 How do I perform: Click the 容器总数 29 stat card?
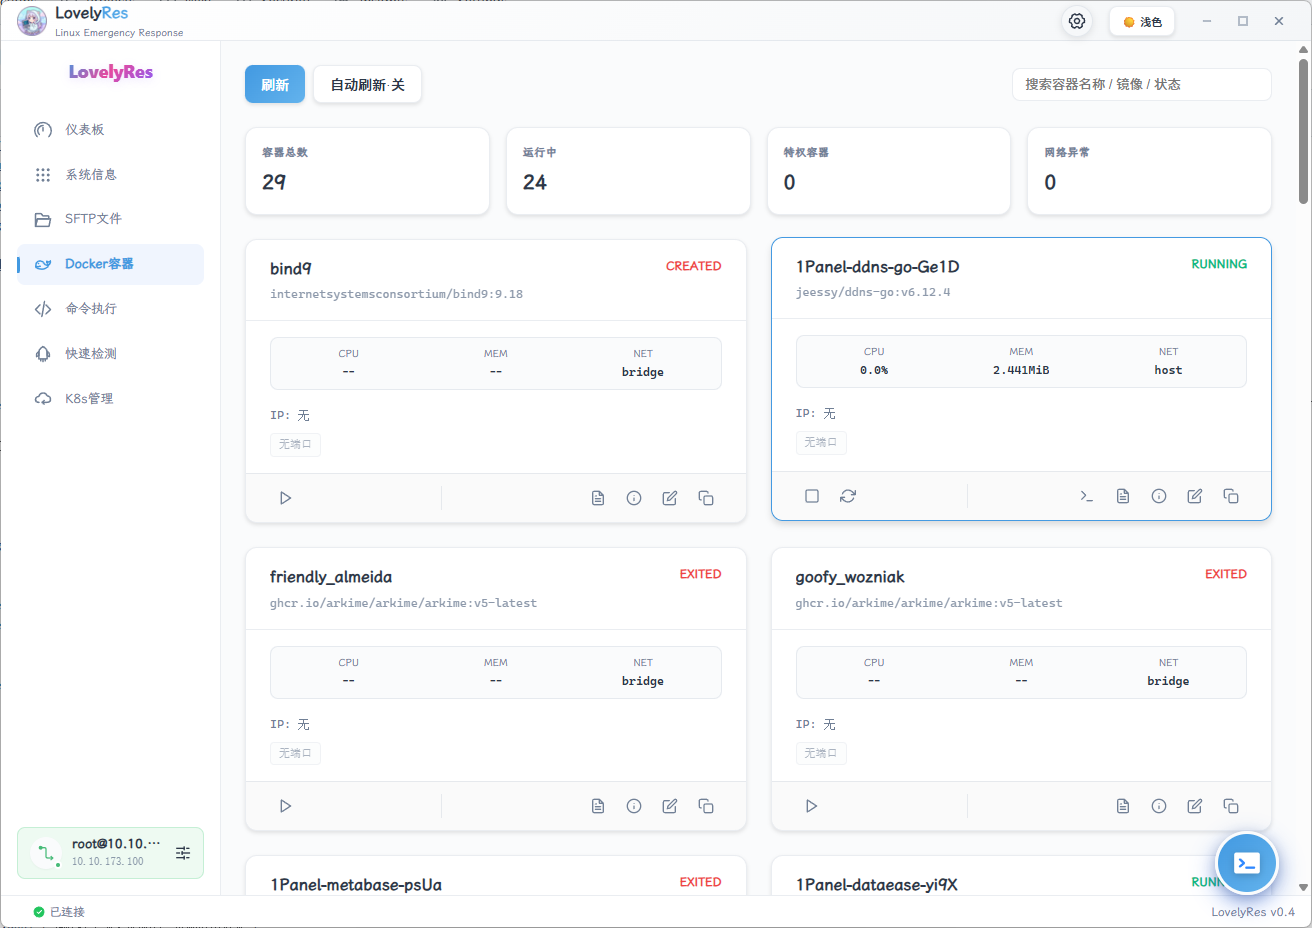pos(367,171)
